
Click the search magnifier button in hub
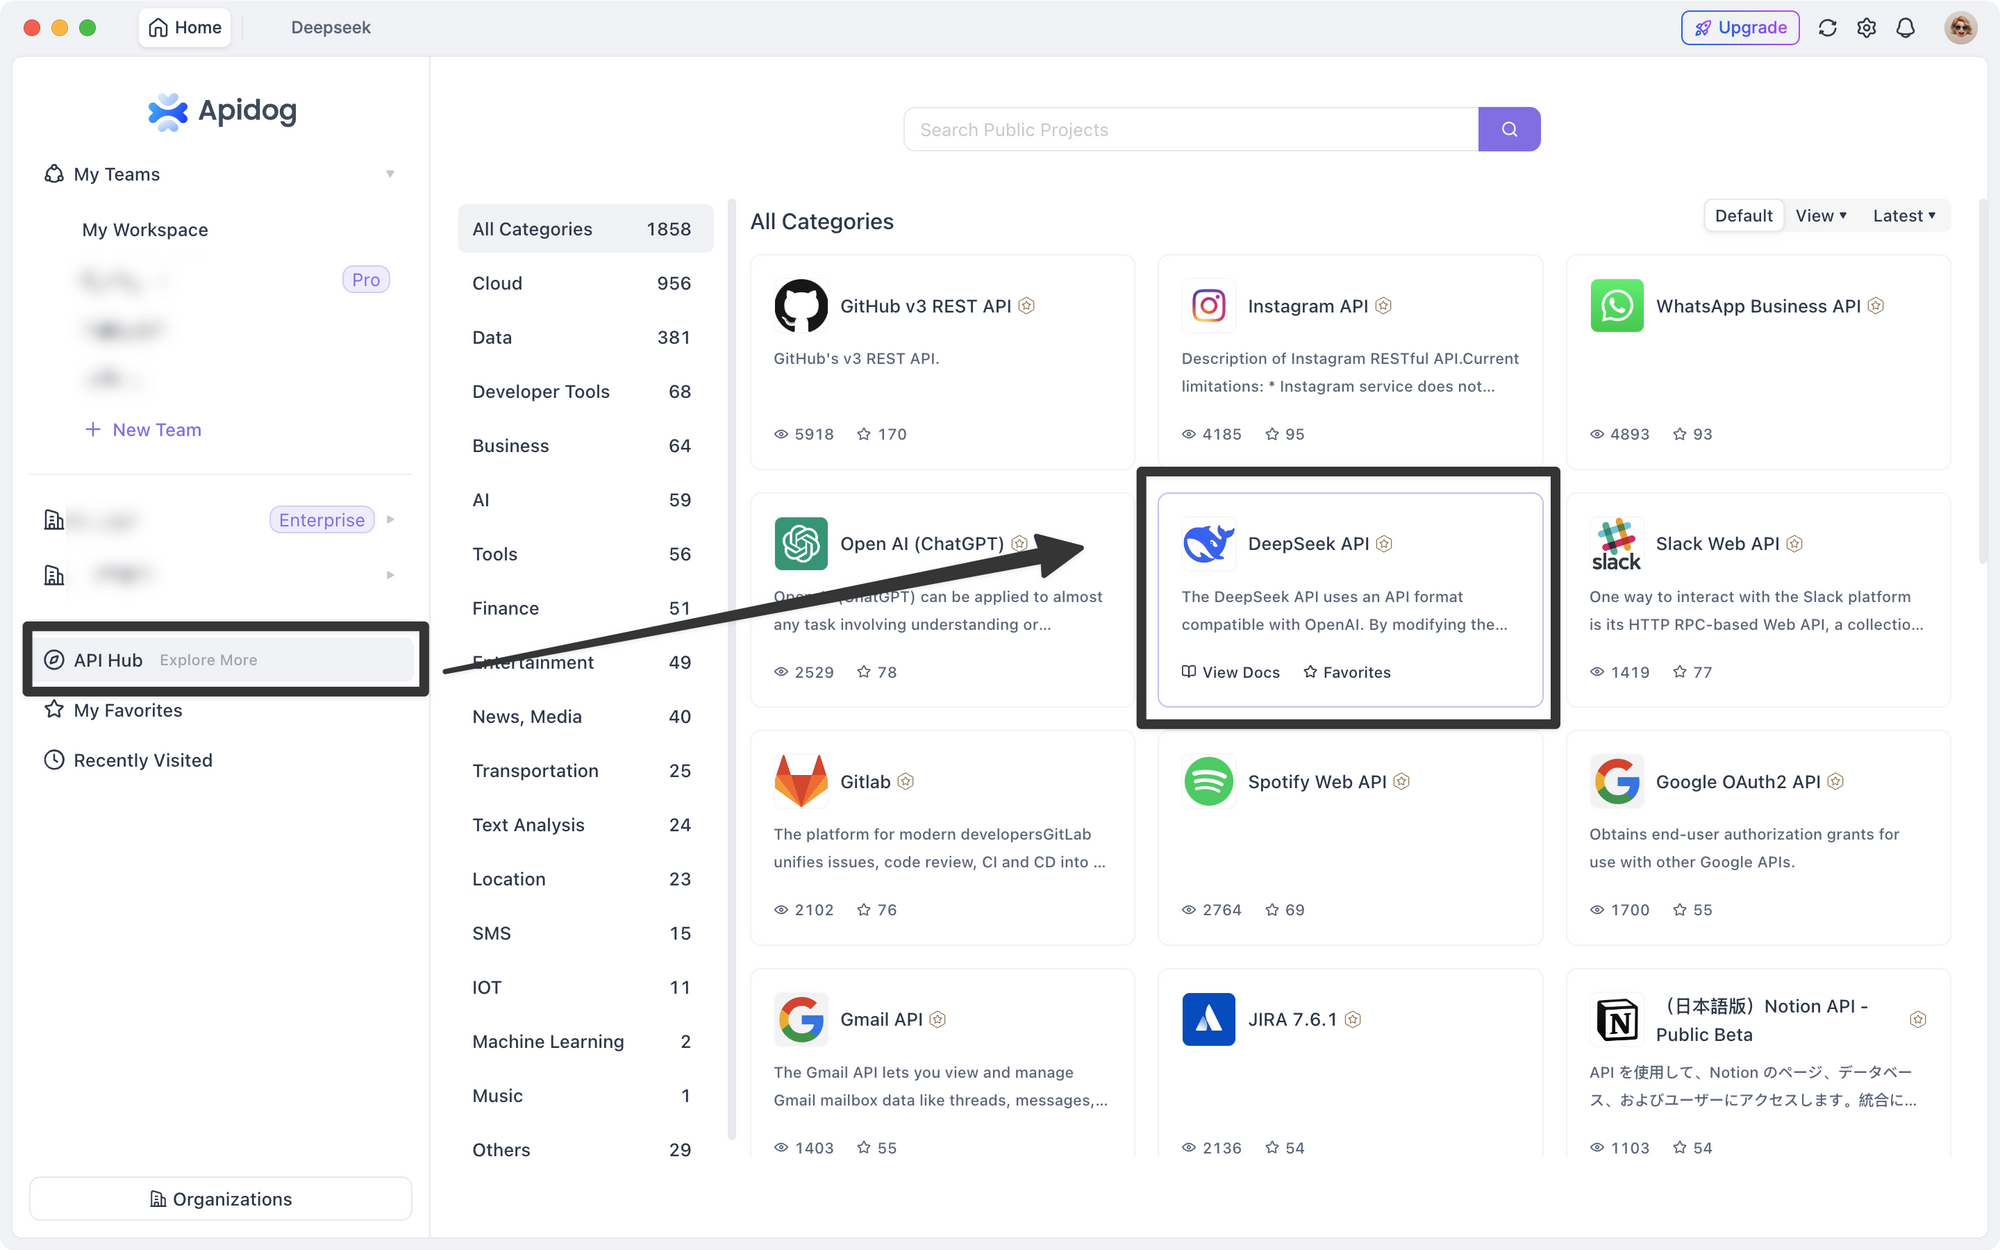click(1509, 130)
